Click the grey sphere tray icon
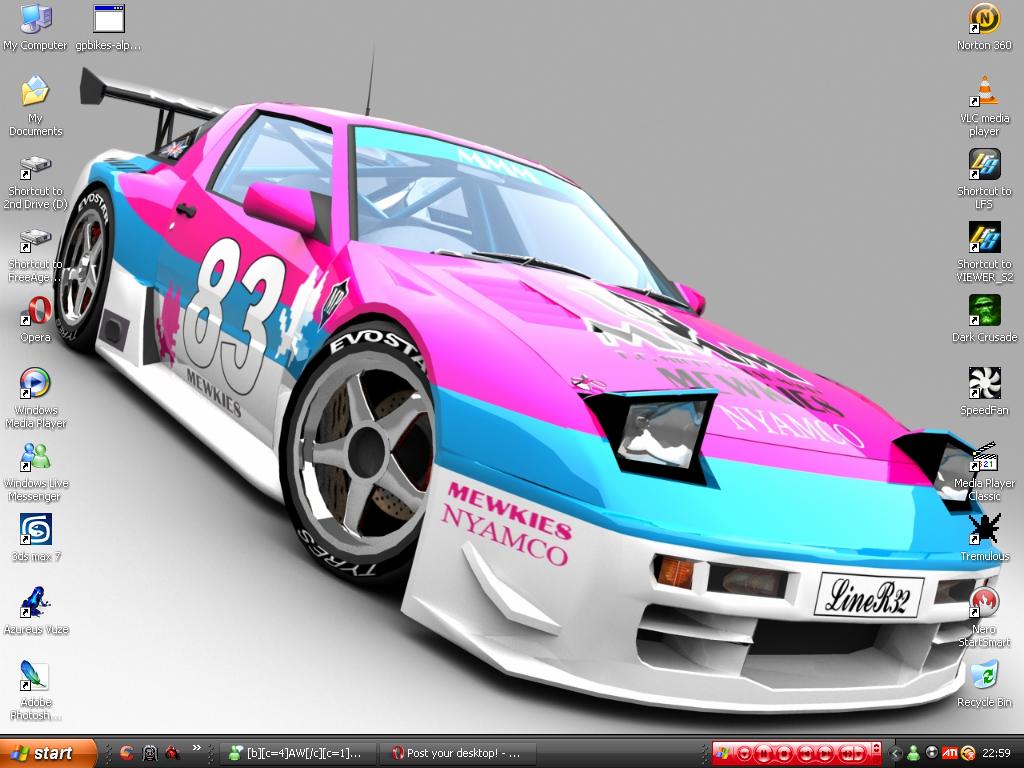Viewport: 1024px width, 768px height. click(932, 752)
